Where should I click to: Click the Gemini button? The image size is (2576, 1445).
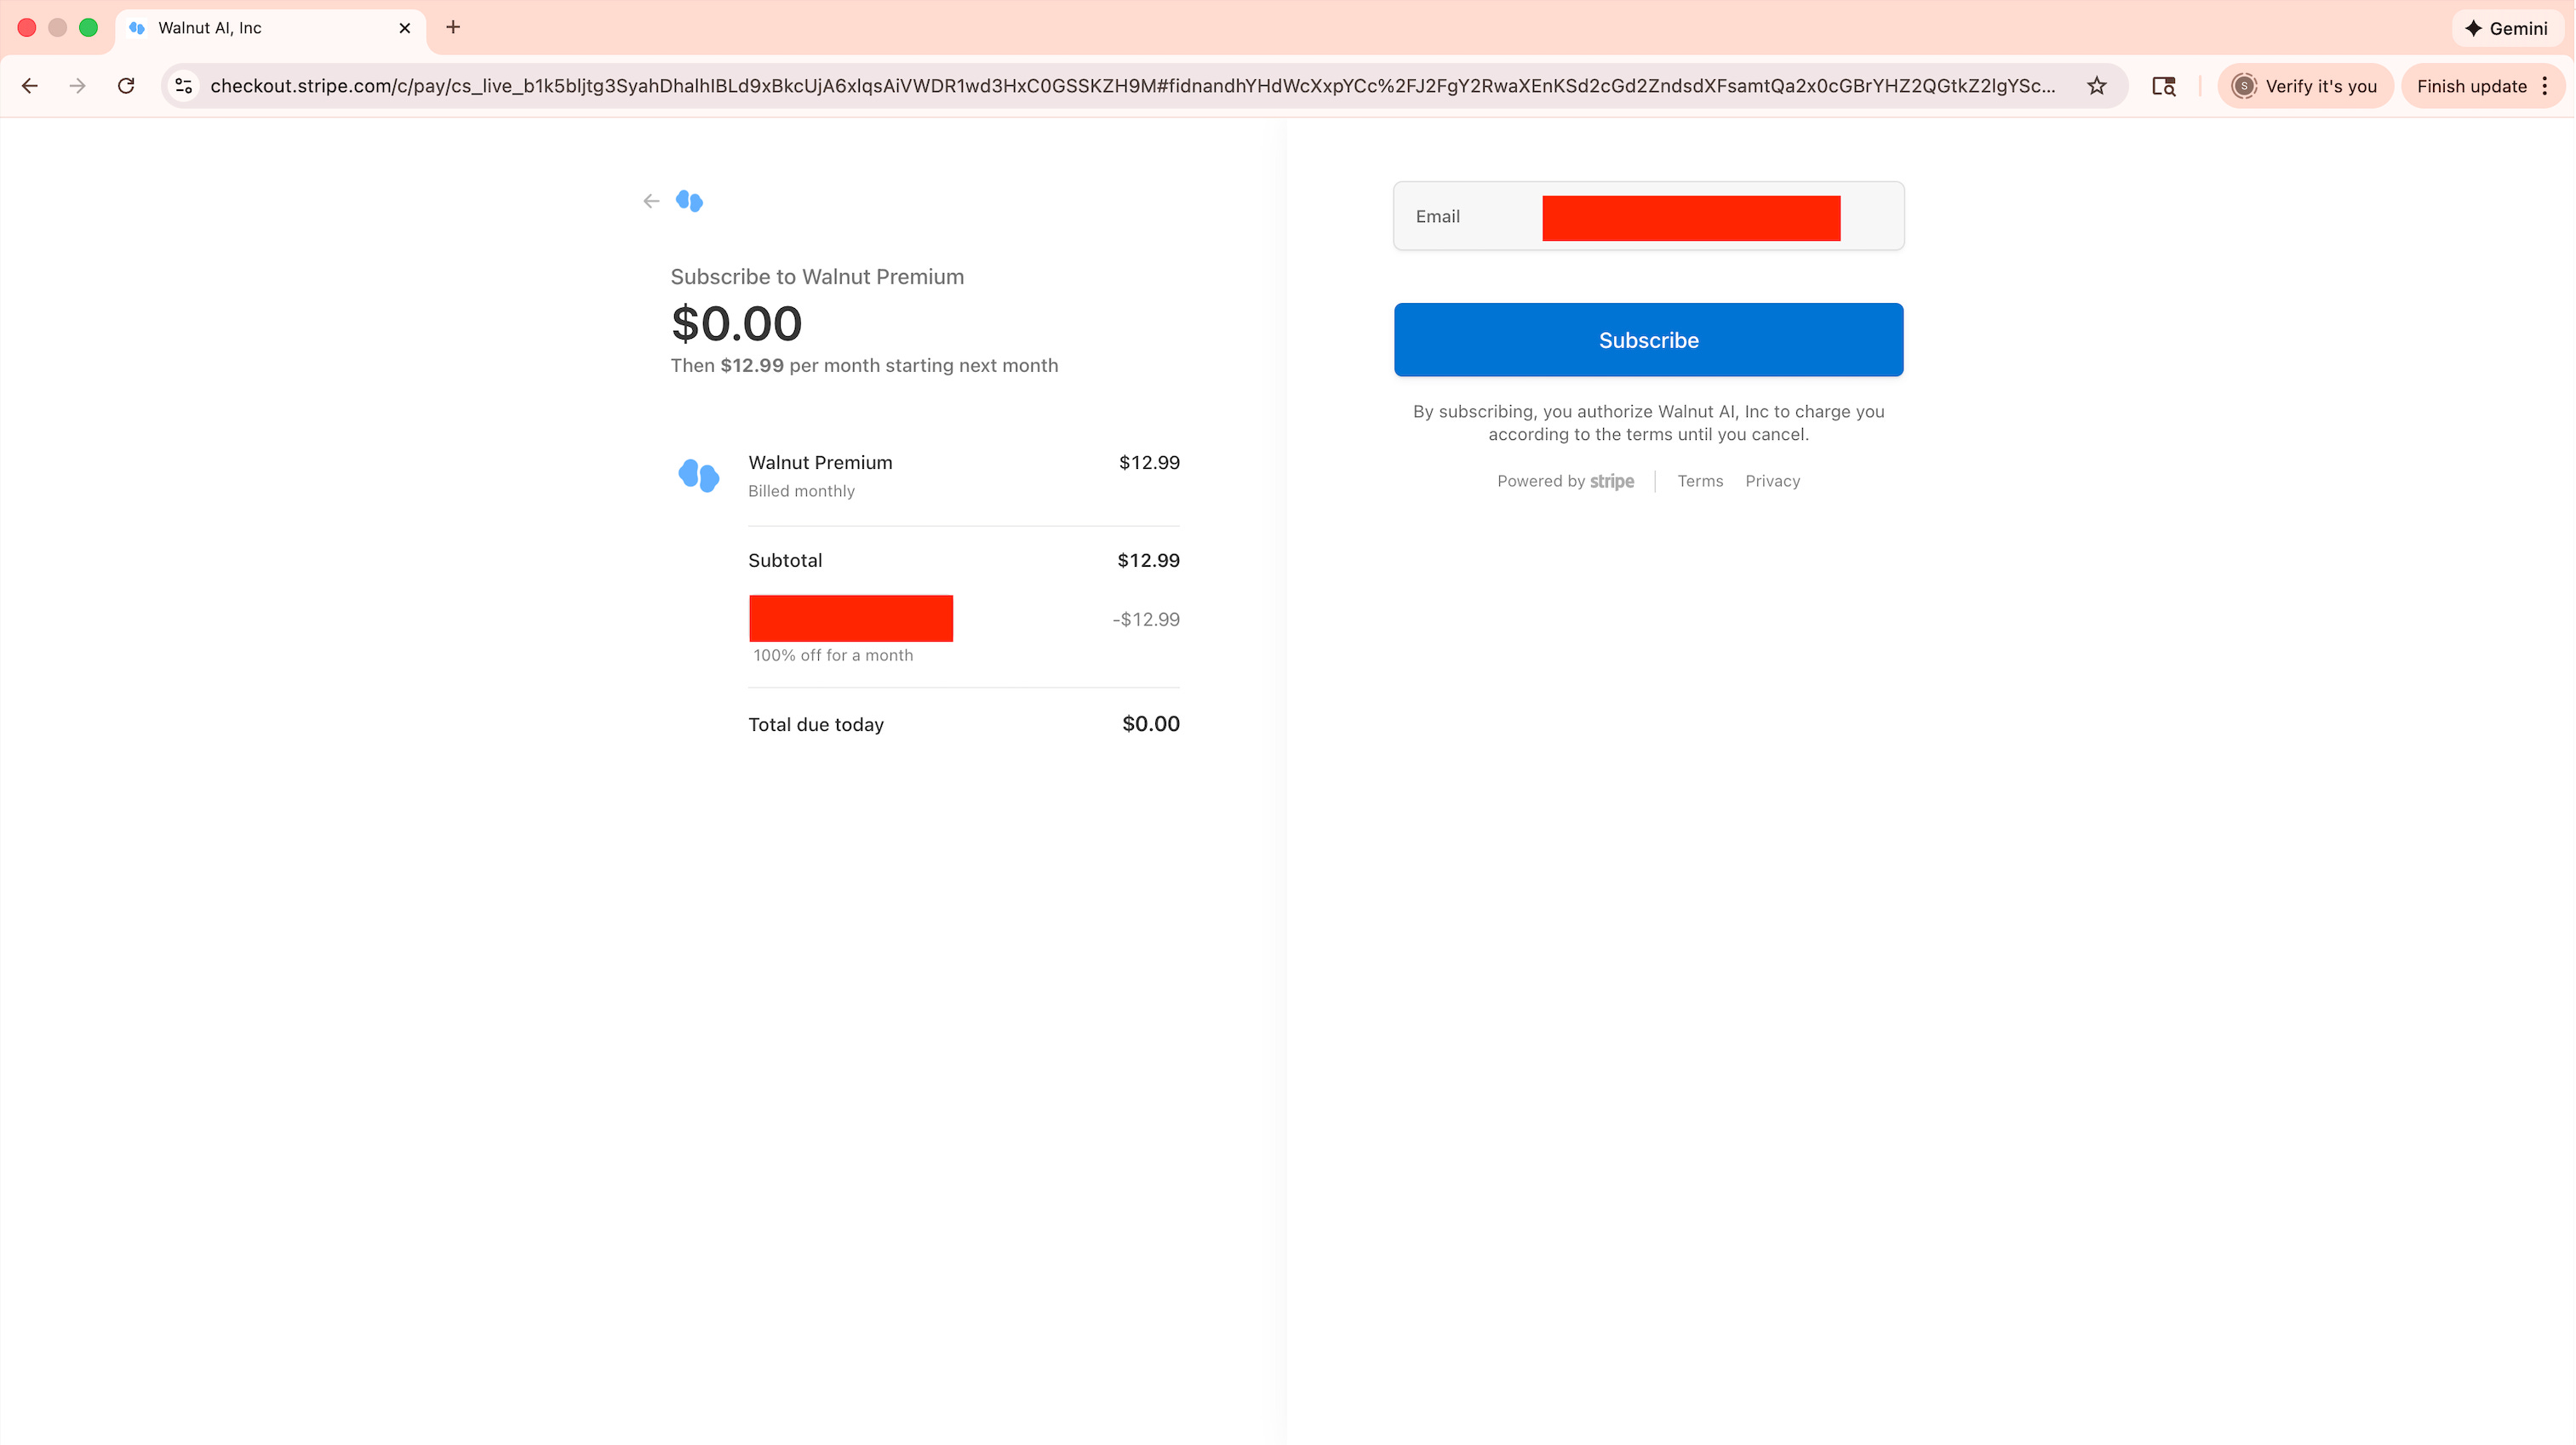pyautogui.click(x=2506, y=28)
